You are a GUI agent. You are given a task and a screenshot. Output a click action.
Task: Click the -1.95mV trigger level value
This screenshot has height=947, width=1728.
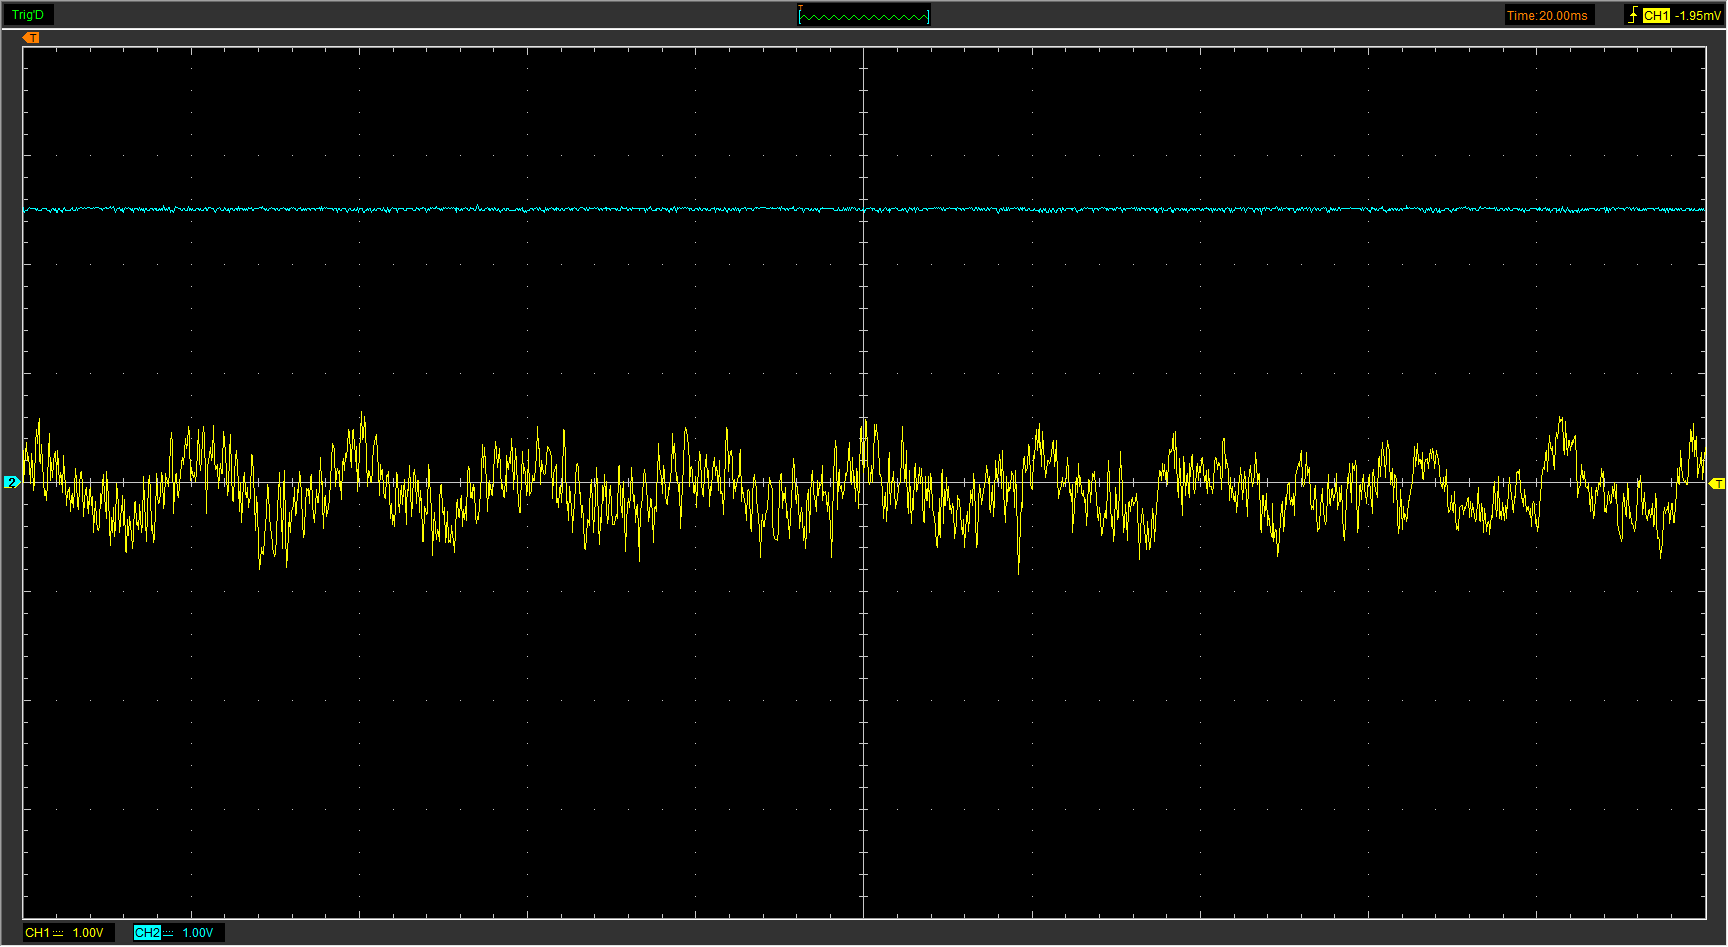pos(1698,15)
